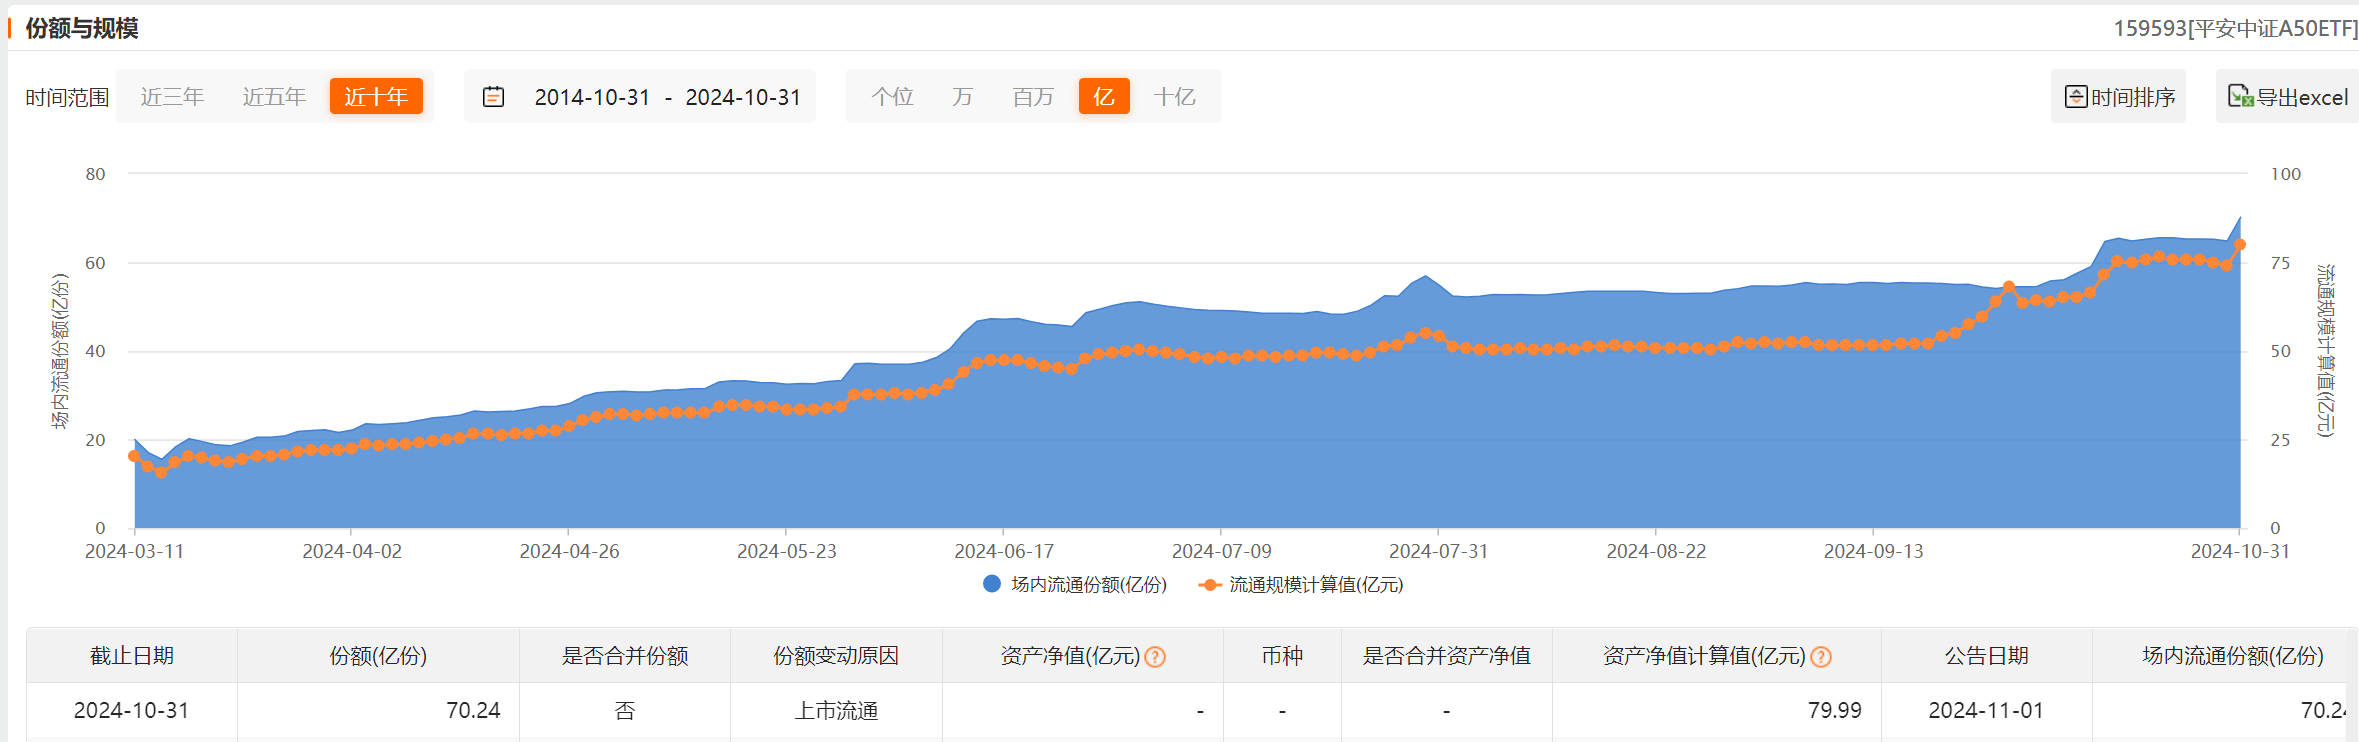Click the calendar icon in date range
Viewport: 2359px width, 742px height.
pyautogui.click(x=493, y=97)
